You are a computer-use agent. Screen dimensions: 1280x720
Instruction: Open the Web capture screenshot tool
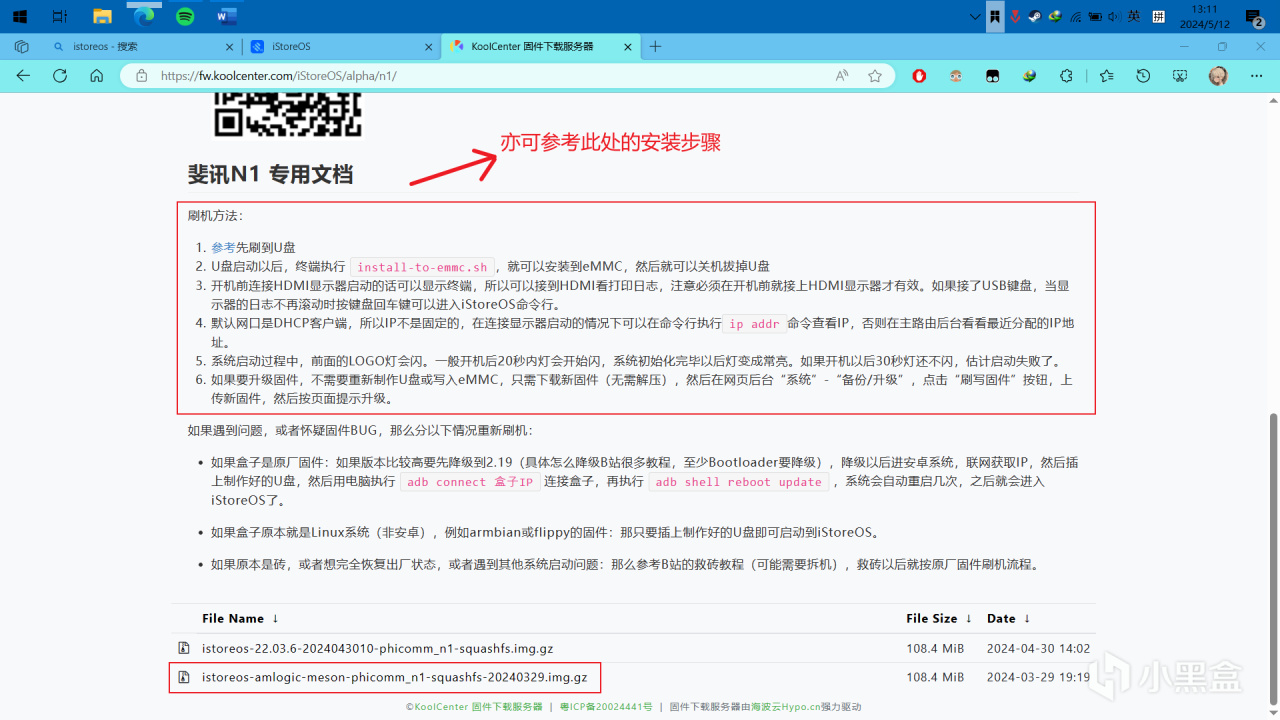click(1180, 76)
